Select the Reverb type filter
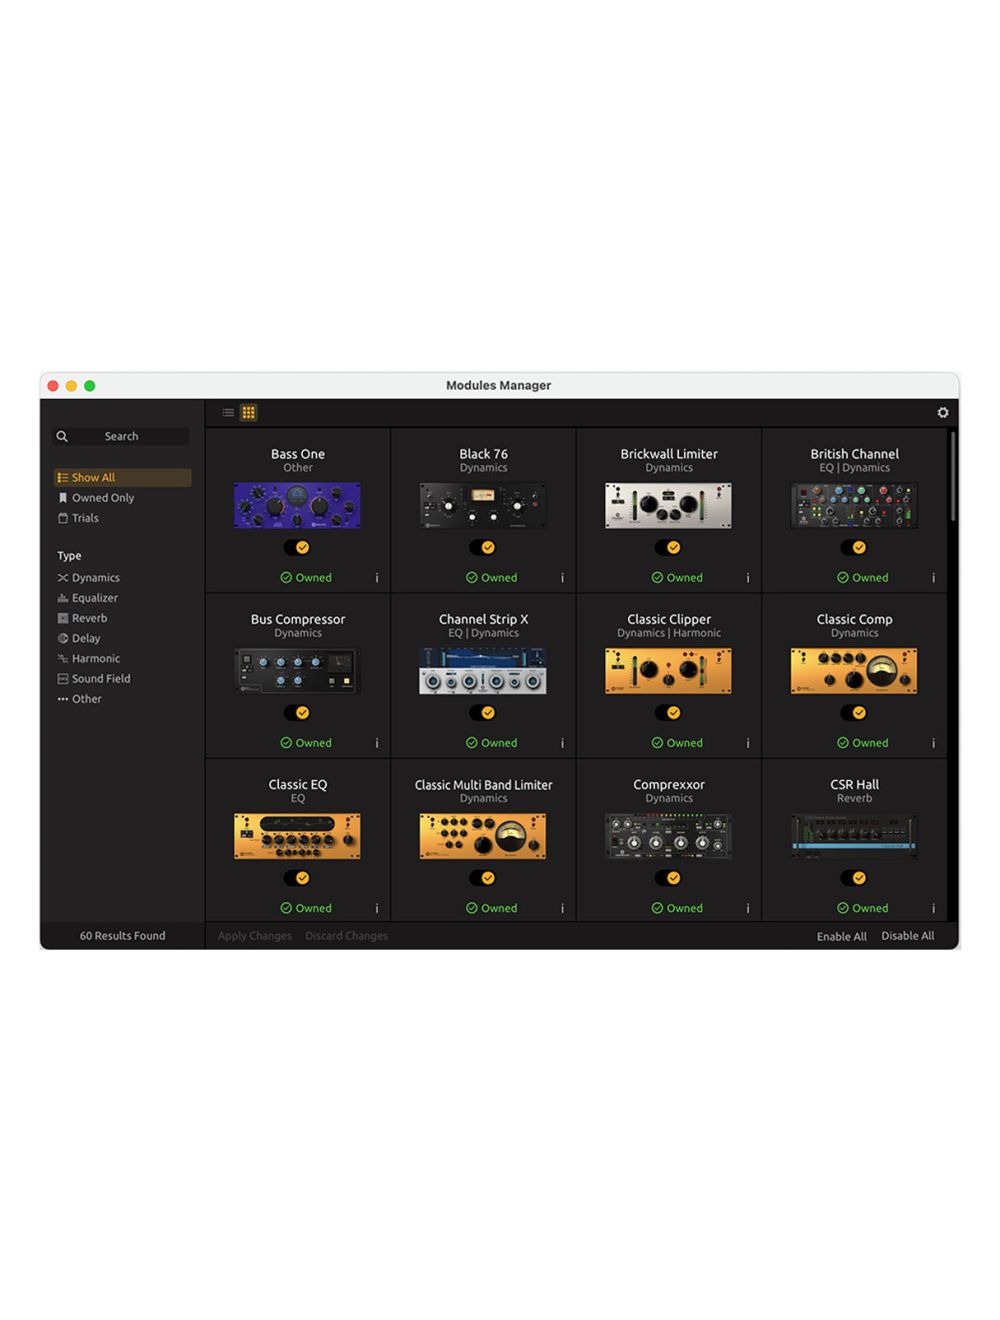This screenshot has height=1320, width=1000. tap(87, 617)
